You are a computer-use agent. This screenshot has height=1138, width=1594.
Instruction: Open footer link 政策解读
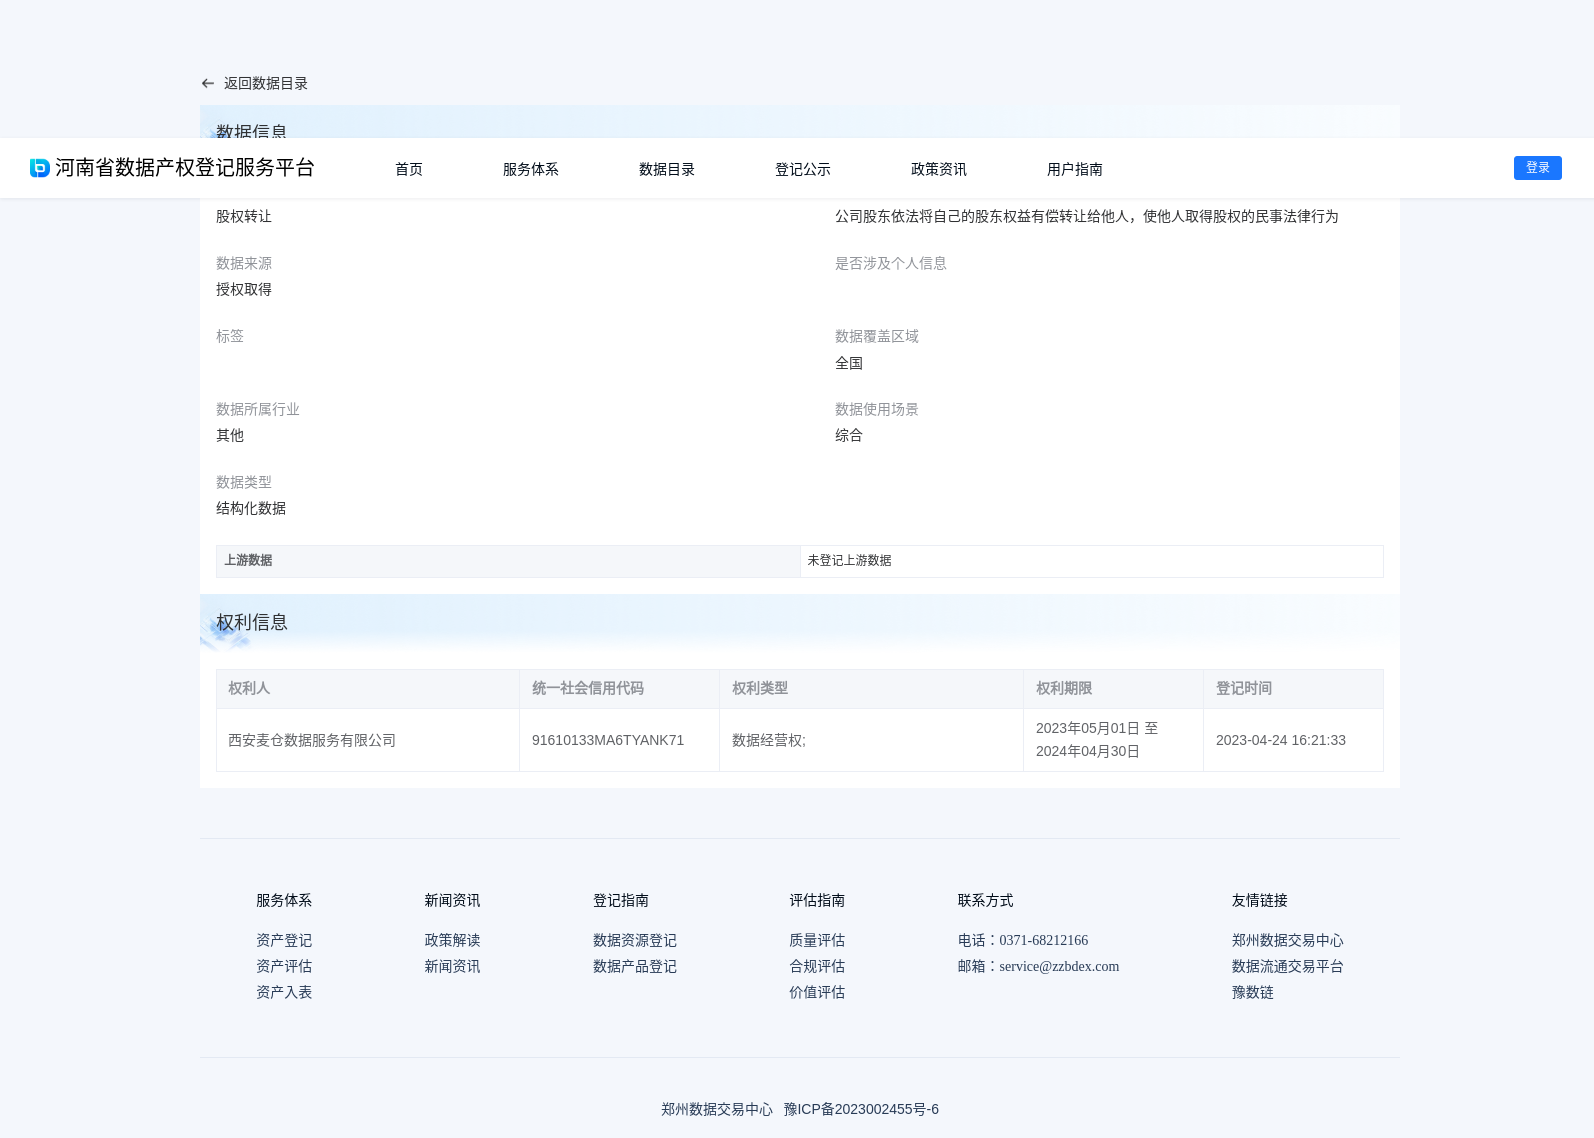click(452, 940)
